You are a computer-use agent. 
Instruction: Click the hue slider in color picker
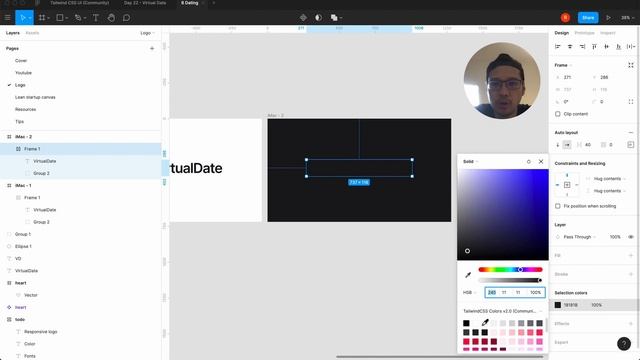(510, 269)
